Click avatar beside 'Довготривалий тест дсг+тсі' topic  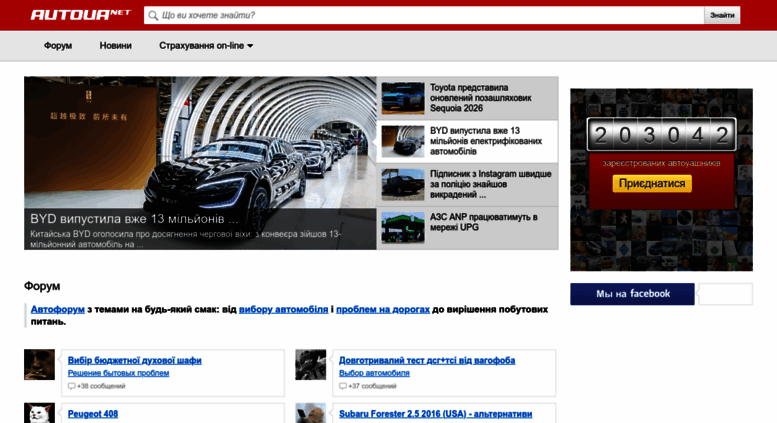tap(311, 365)
